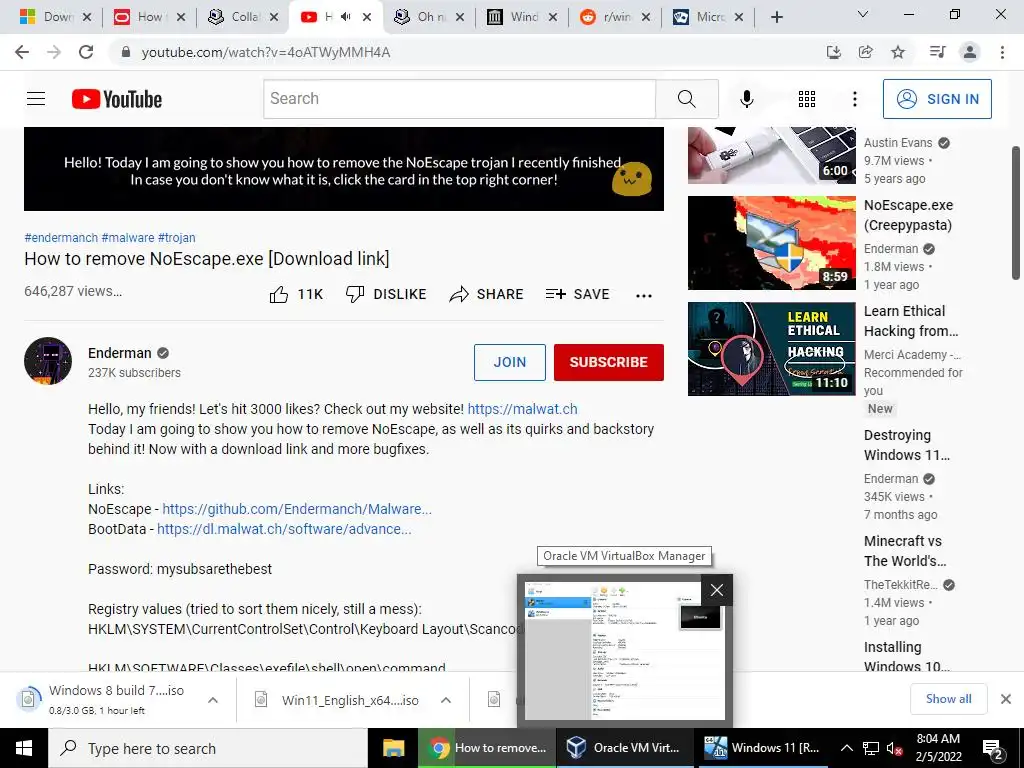Activate voice search microphone

pos(746,99)
